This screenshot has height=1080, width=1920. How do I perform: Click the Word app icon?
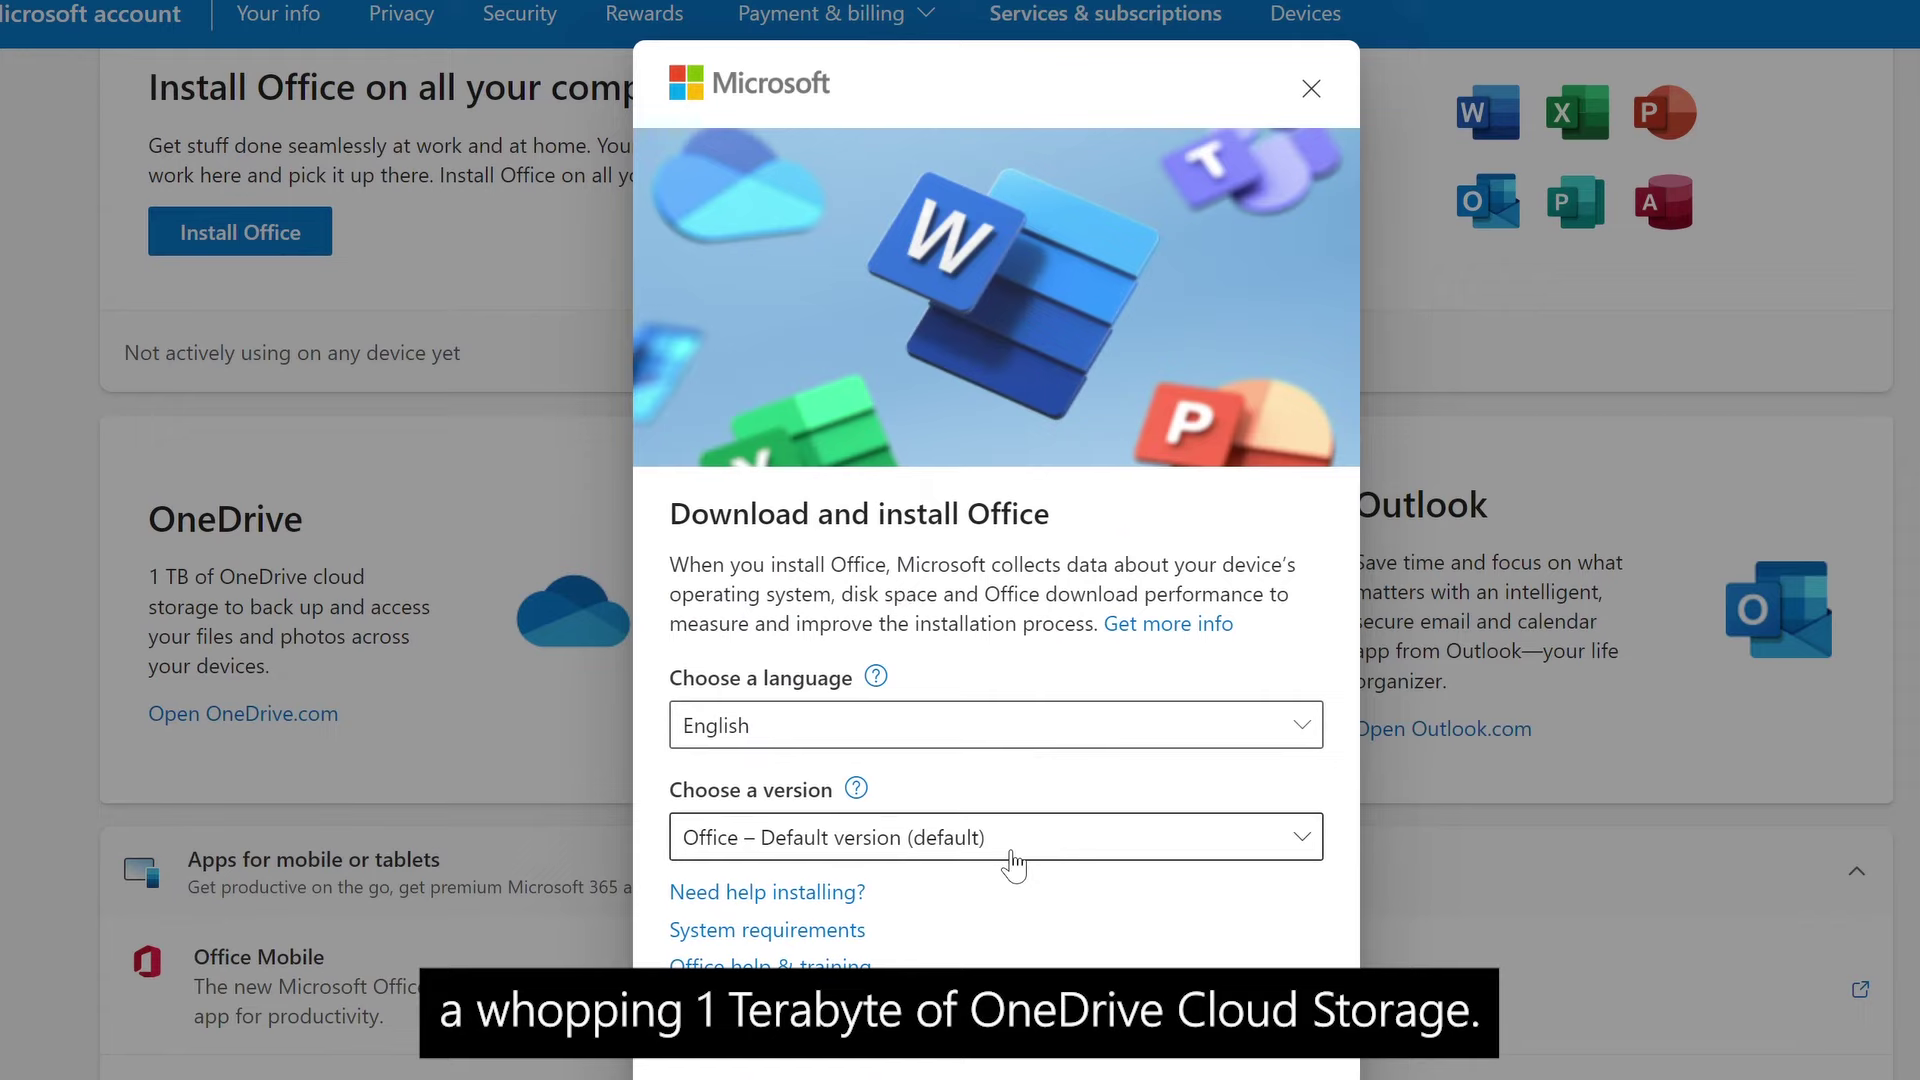(1487, 112)
